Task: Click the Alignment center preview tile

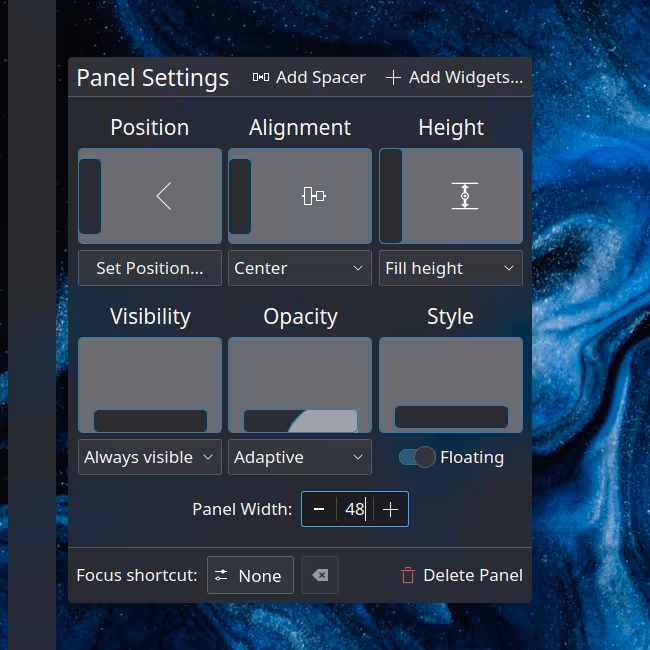Action: pos(300,196)
